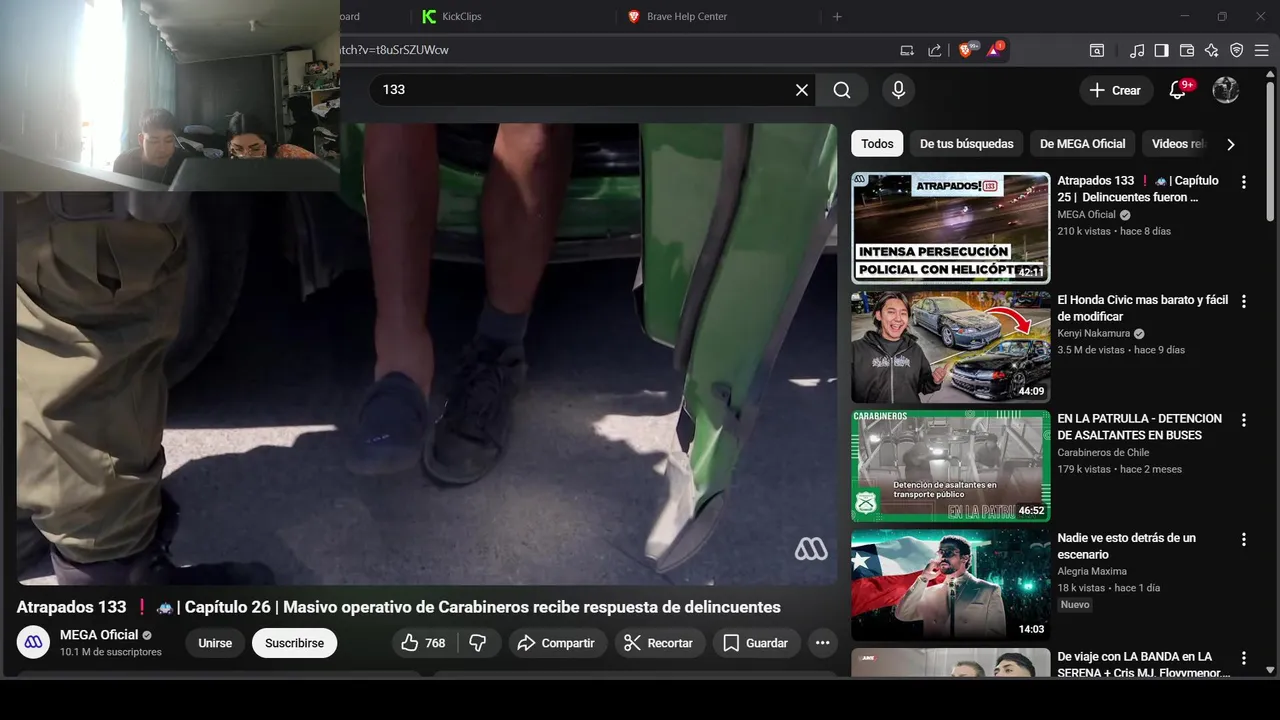
Task: Click the YouTube search magnifier button
Action: (x=842, y=90)
